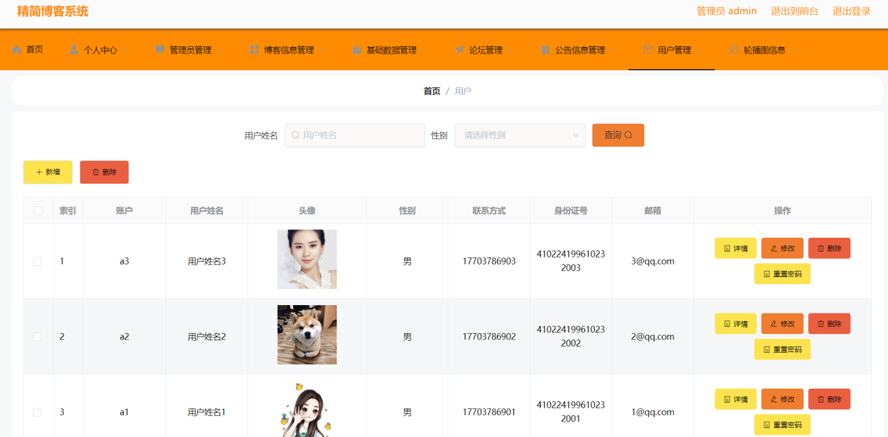Expand the 公告信息管理 menu arrow
888x437 pixels.
(614, 50)
